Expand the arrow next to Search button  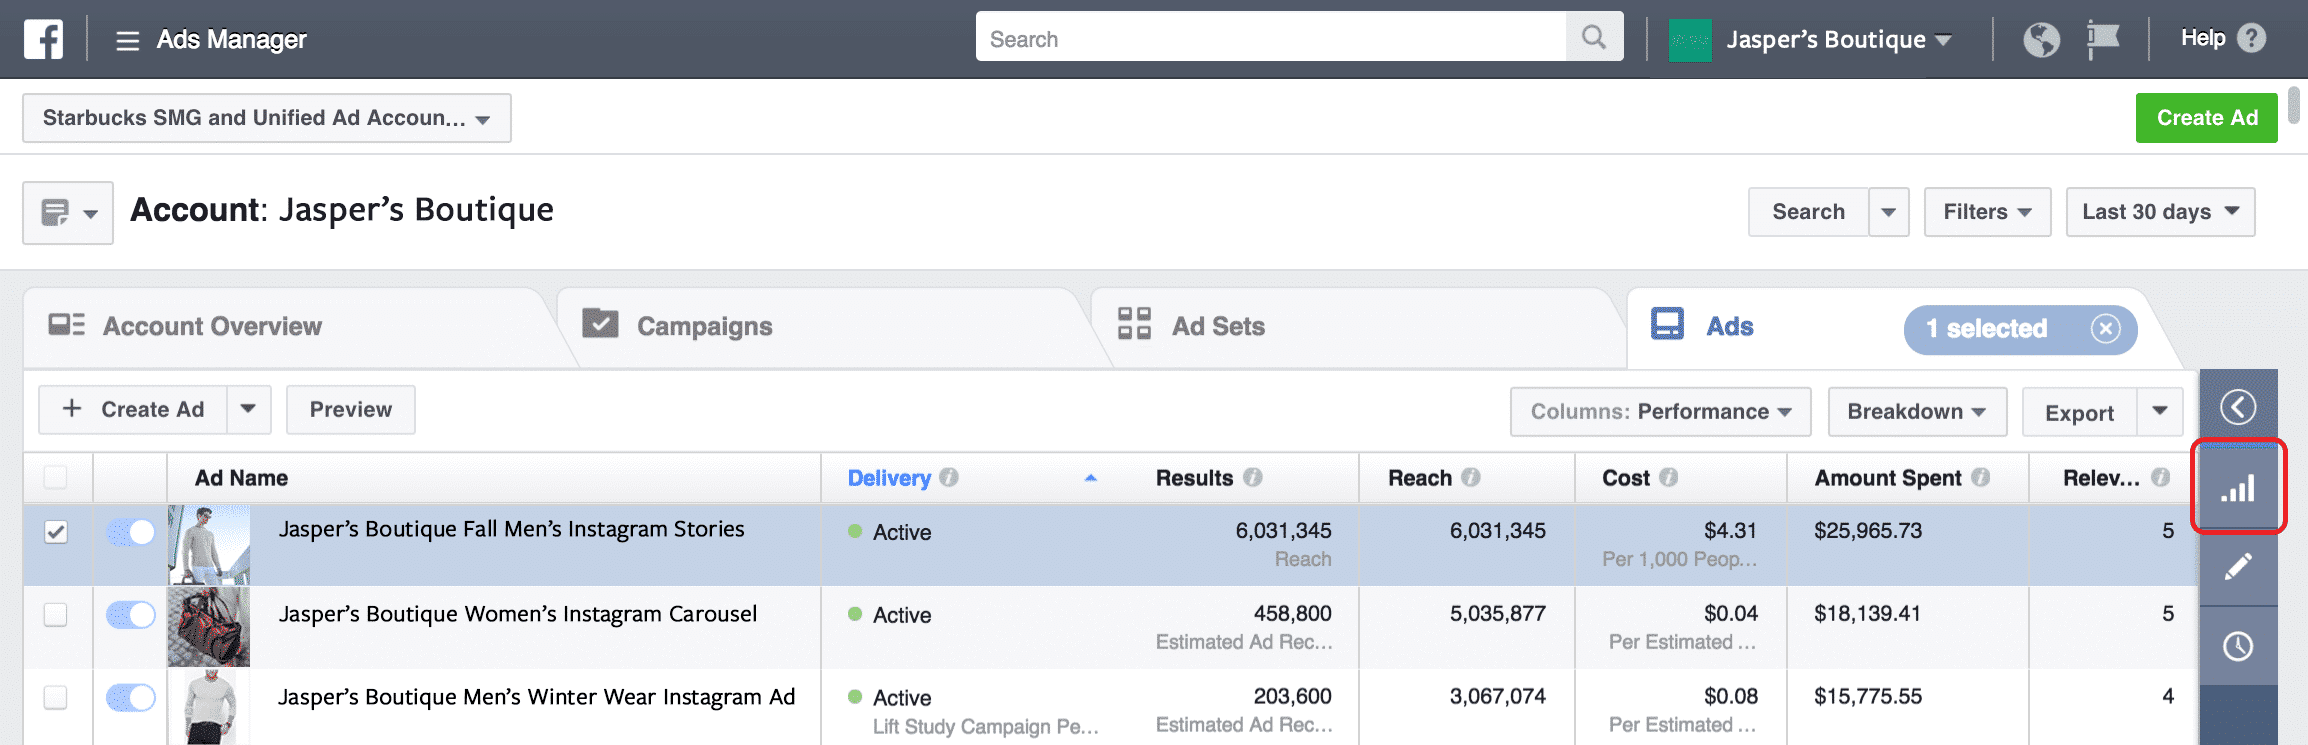click(1889, 212)
